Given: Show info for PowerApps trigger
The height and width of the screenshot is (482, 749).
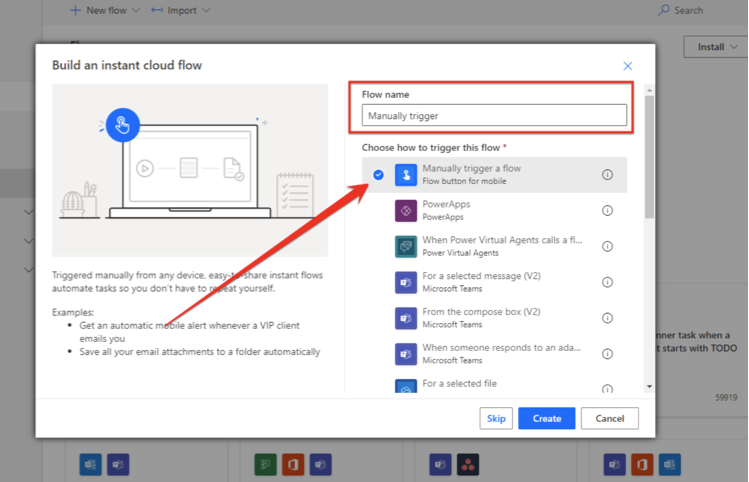Looking at the screenshot, I should tap(607, 211).
